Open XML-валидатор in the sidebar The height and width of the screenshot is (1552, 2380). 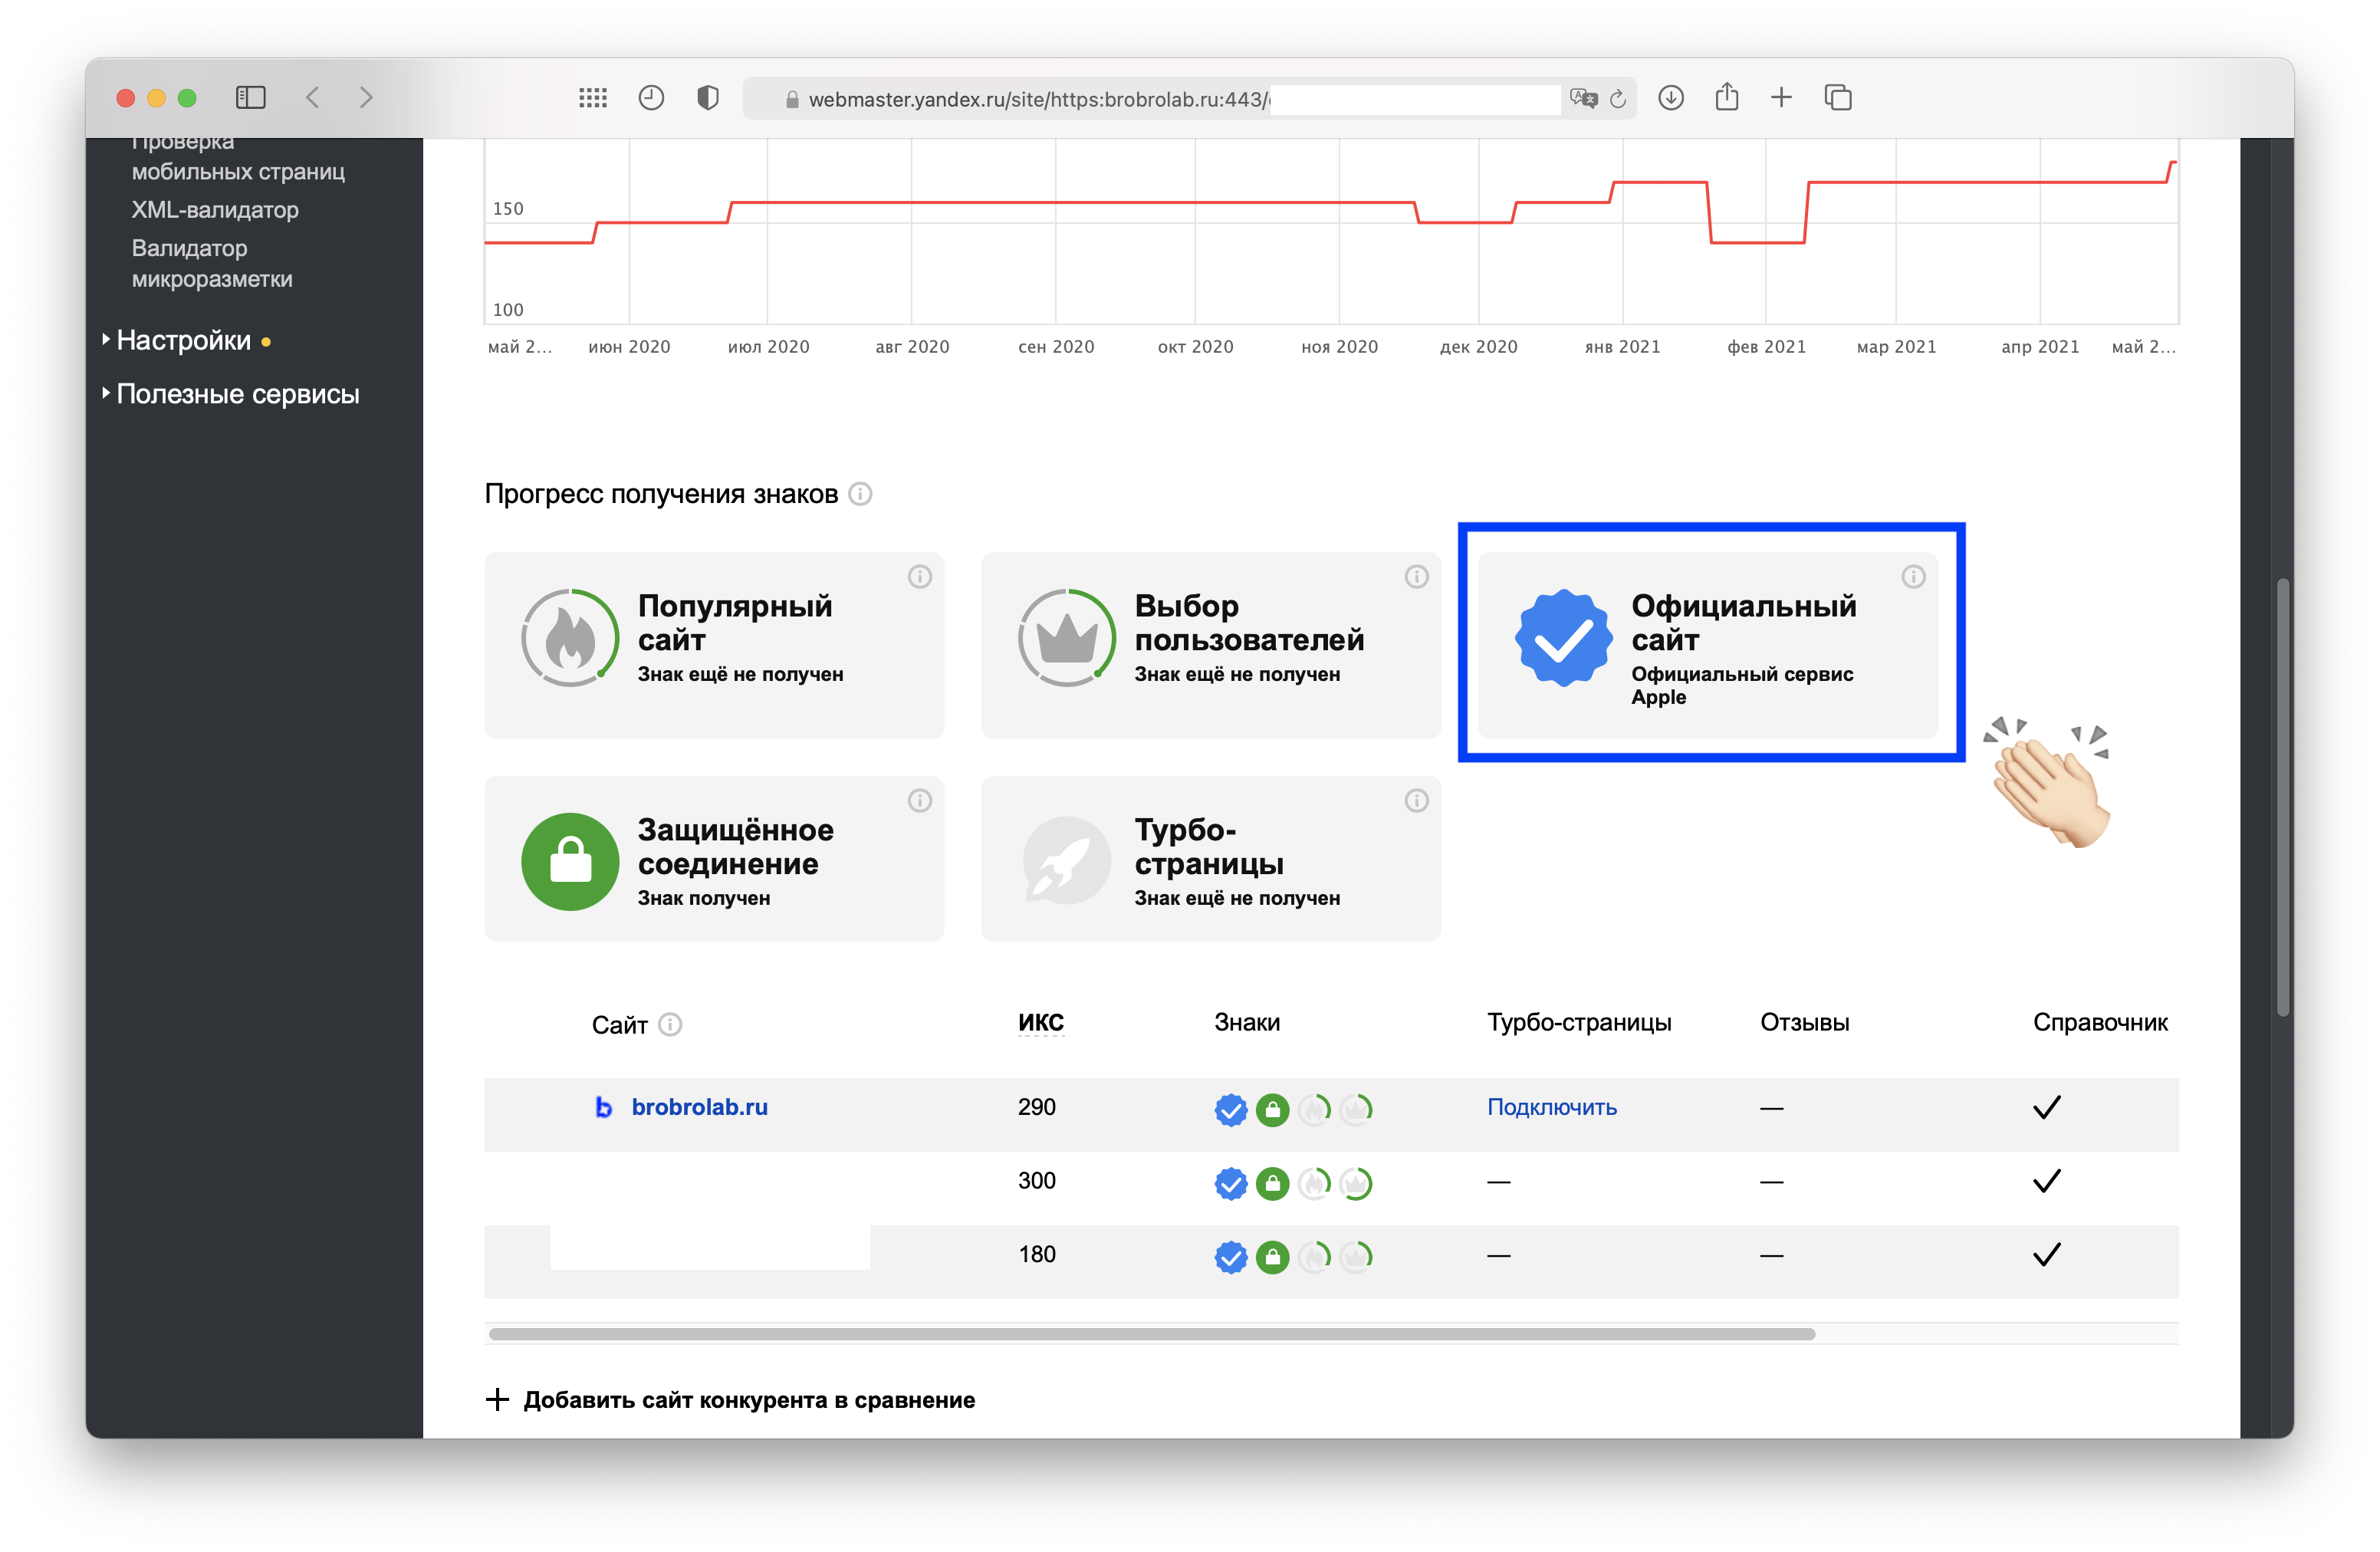click(x=215, y=210)
